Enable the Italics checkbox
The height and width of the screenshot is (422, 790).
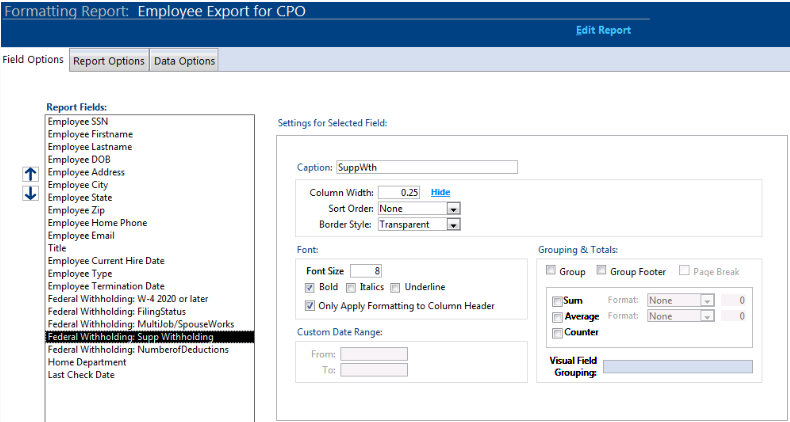coord(350,288)
